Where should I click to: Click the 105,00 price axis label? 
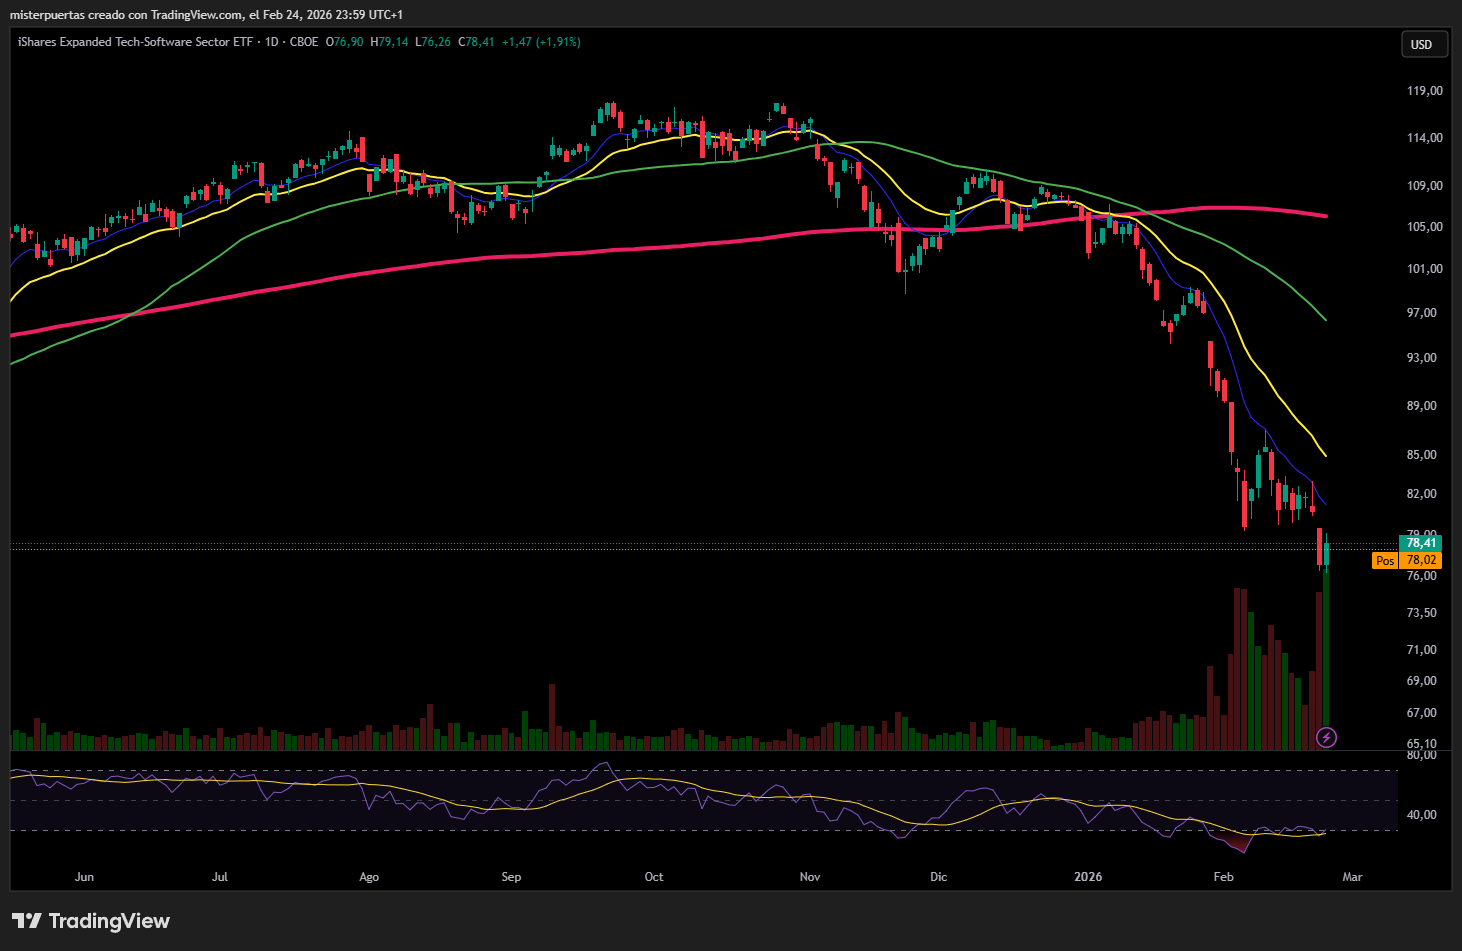(x=1424, y=227)
